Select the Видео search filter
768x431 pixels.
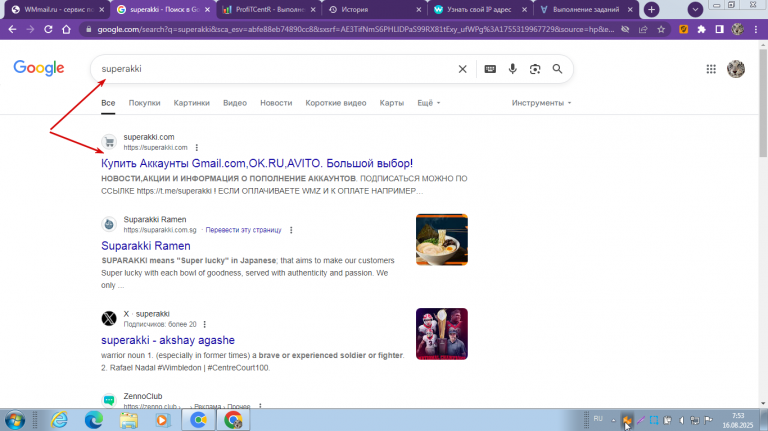click(x=235, y=103)
